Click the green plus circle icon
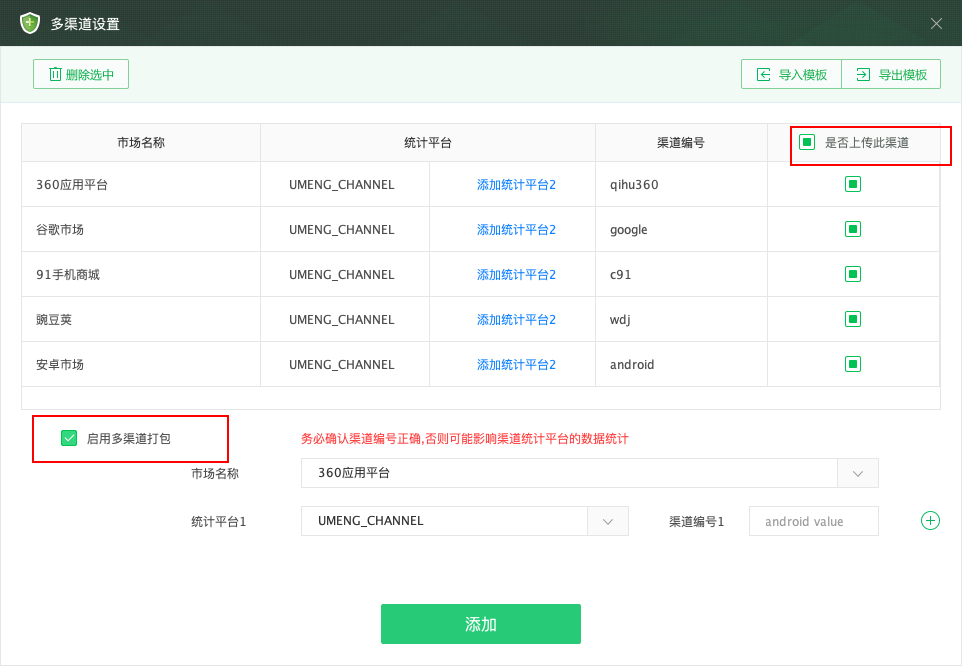The height and width of the screenshot is (666, 962). (930, 521)
